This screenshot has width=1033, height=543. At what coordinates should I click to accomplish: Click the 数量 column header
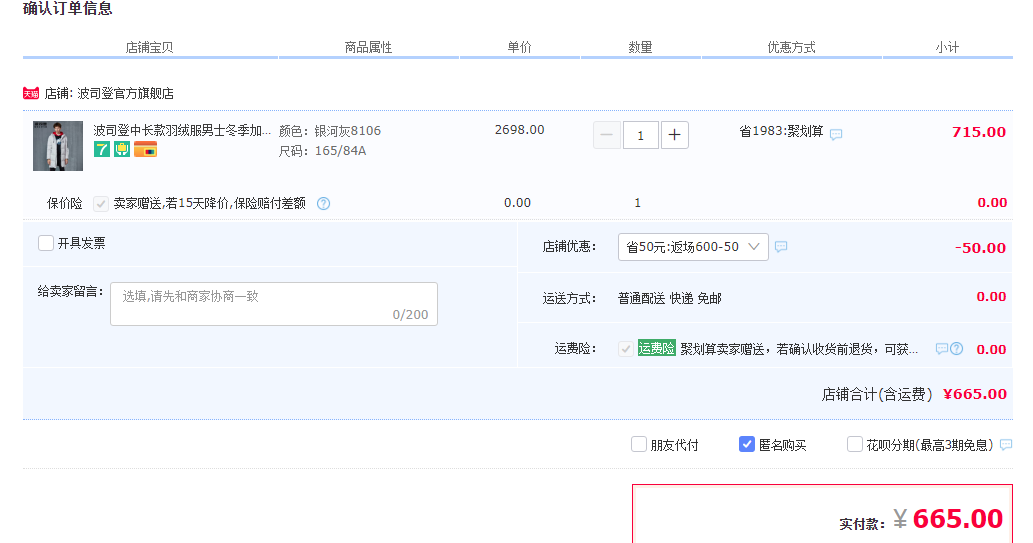tap(640, 47)
